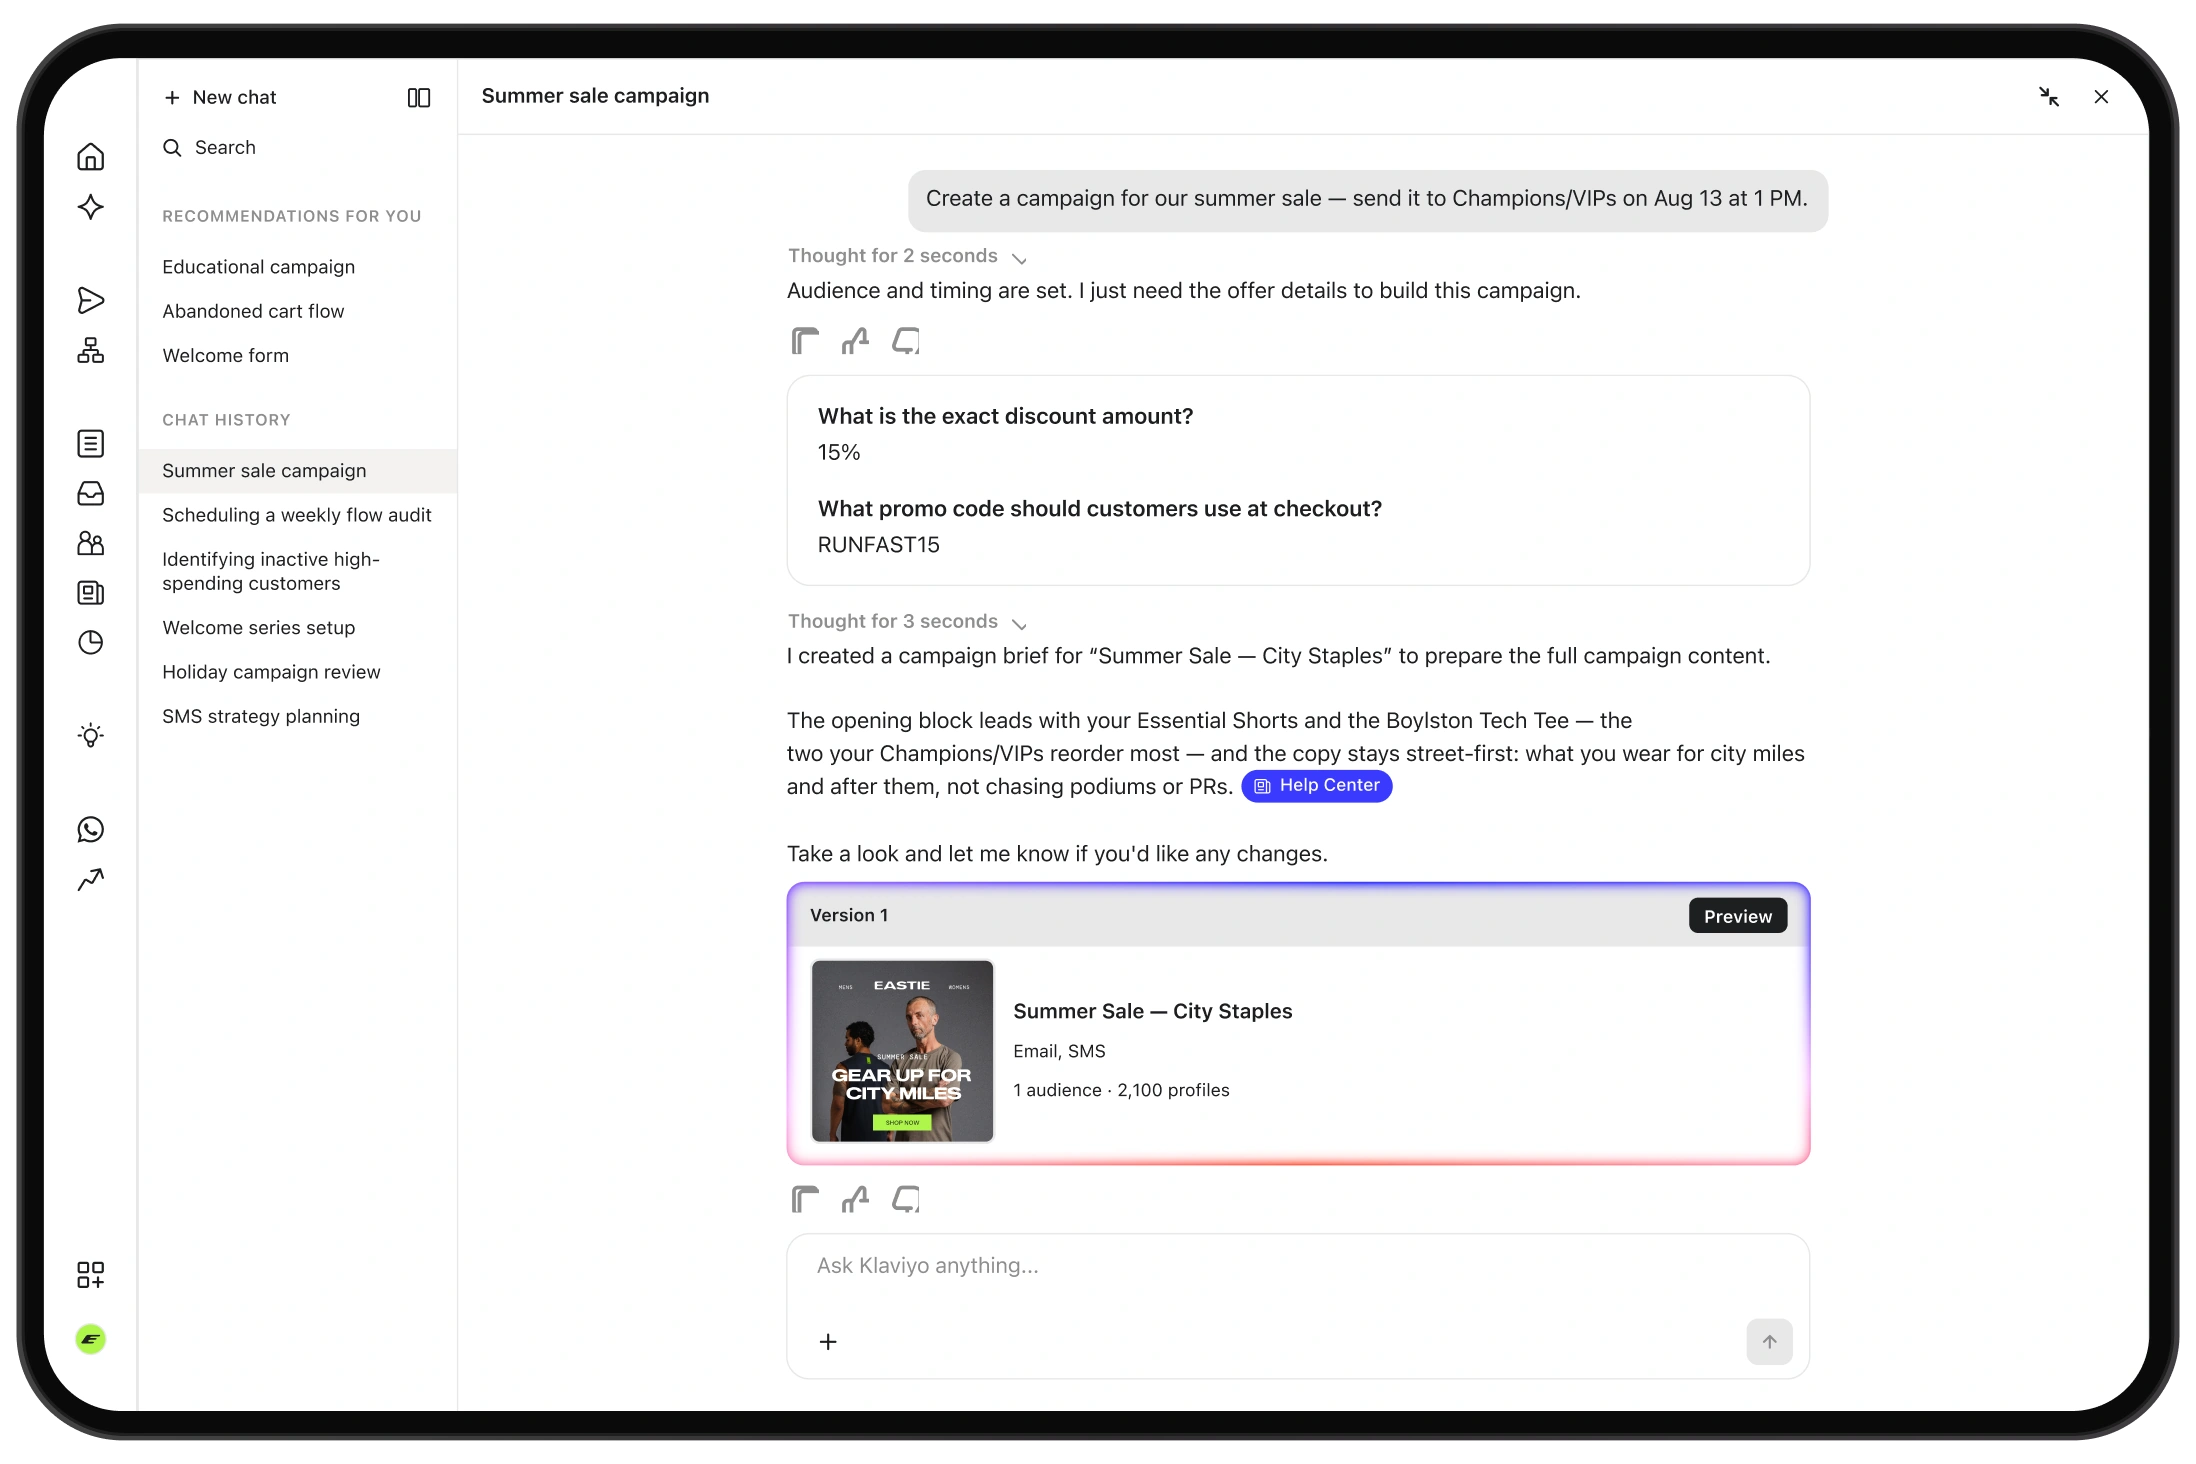Open the Campaigns paper-plane icon
The width and height of the screenshot is (2196, 1464).
click(91, 300)
